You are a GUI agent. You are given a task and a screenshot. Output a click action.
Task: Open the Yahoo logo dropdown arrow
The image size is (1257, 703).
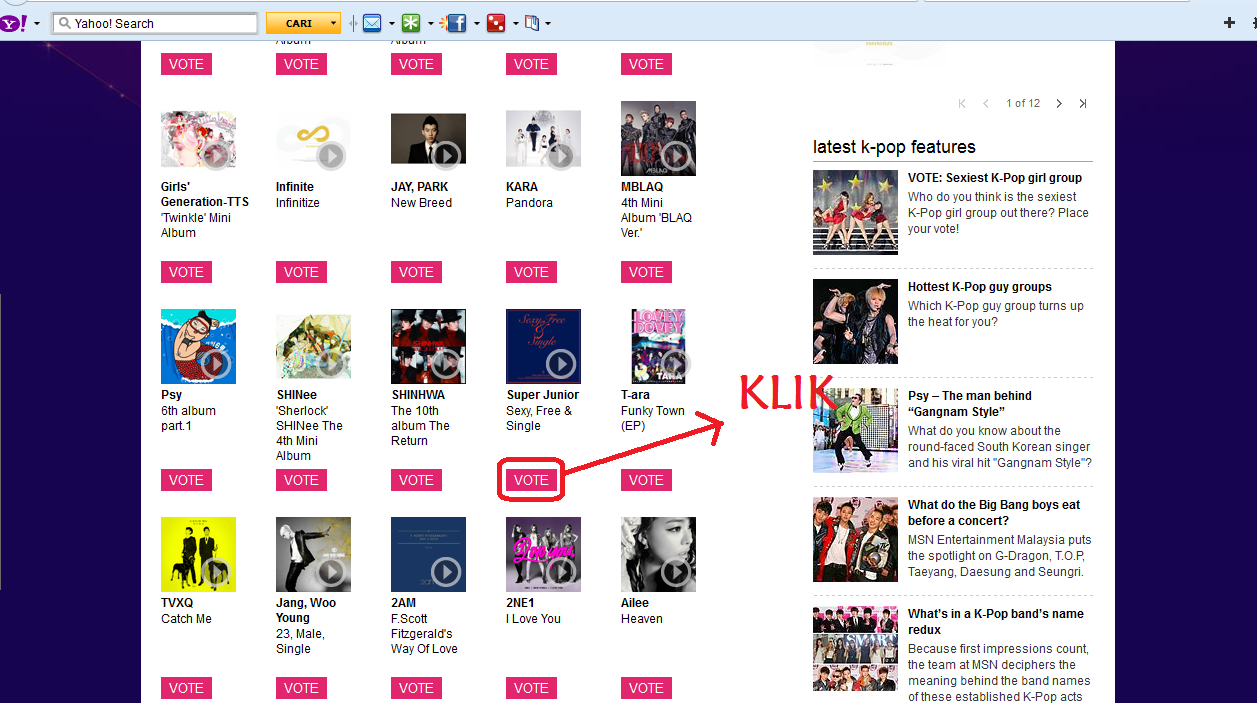37,23
